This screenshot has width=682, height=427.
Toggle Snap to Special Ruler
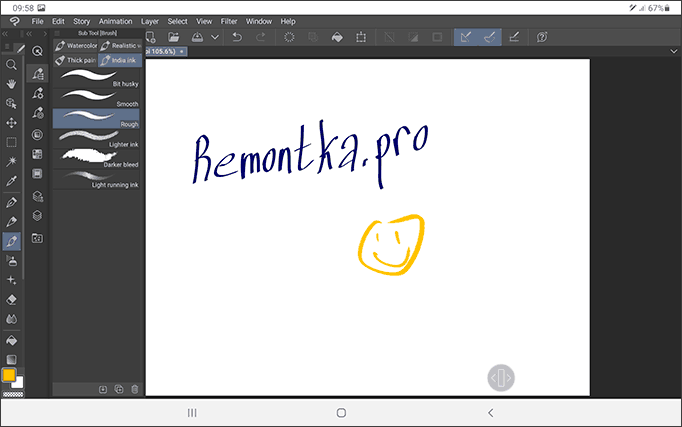pos(490,37)
